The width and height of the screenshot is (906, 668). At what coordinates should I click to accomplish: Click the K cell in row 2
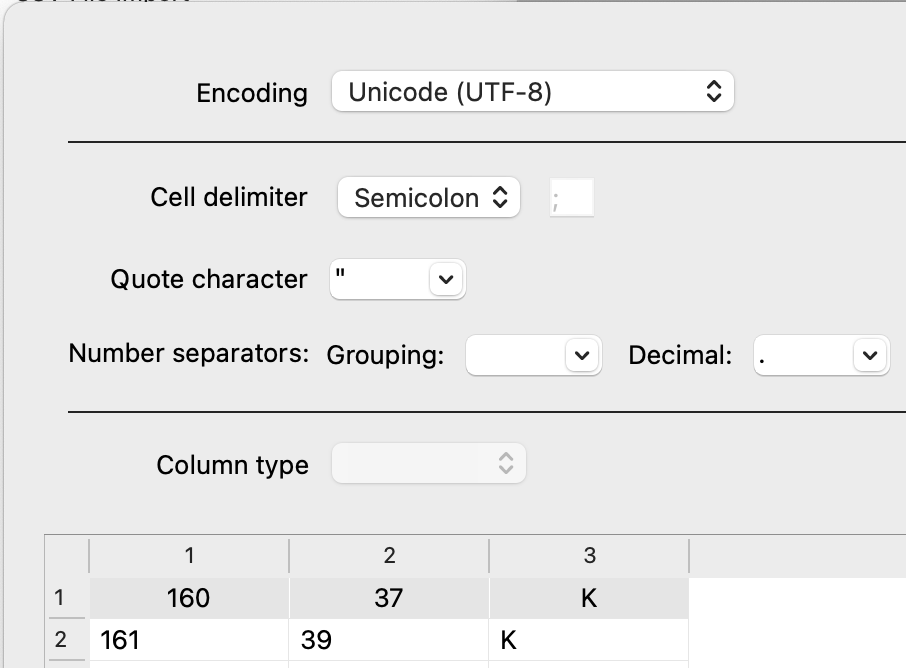click(x=589, y=640)
